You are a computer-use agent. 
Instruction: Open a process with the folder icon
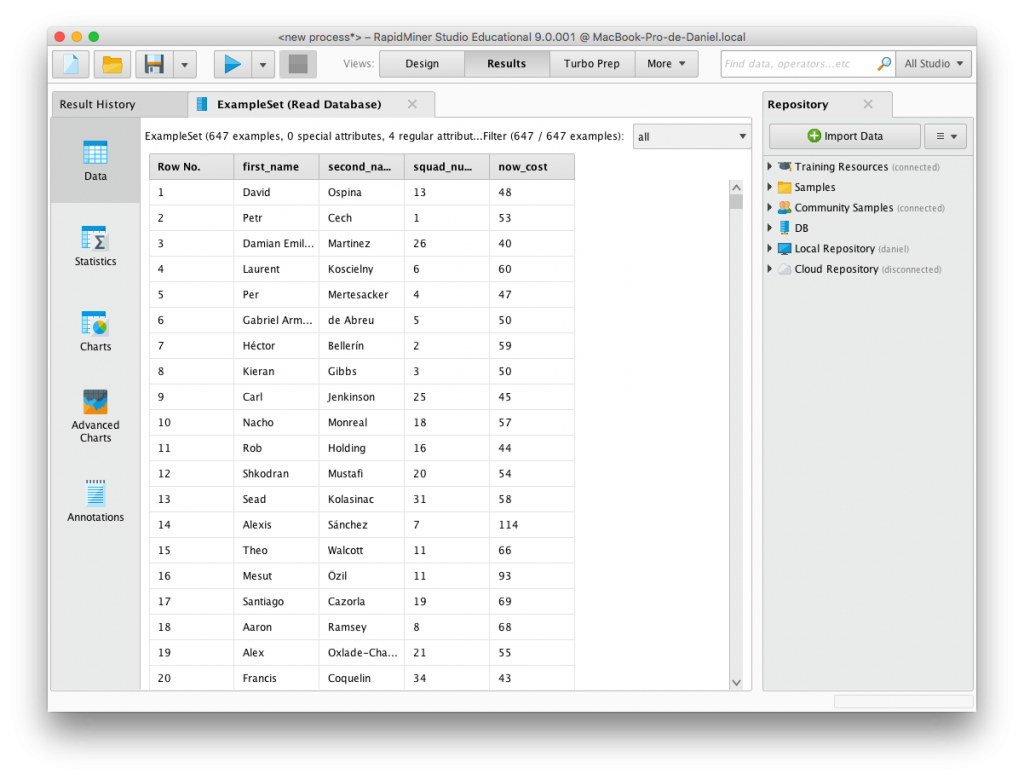click(112, 64)
